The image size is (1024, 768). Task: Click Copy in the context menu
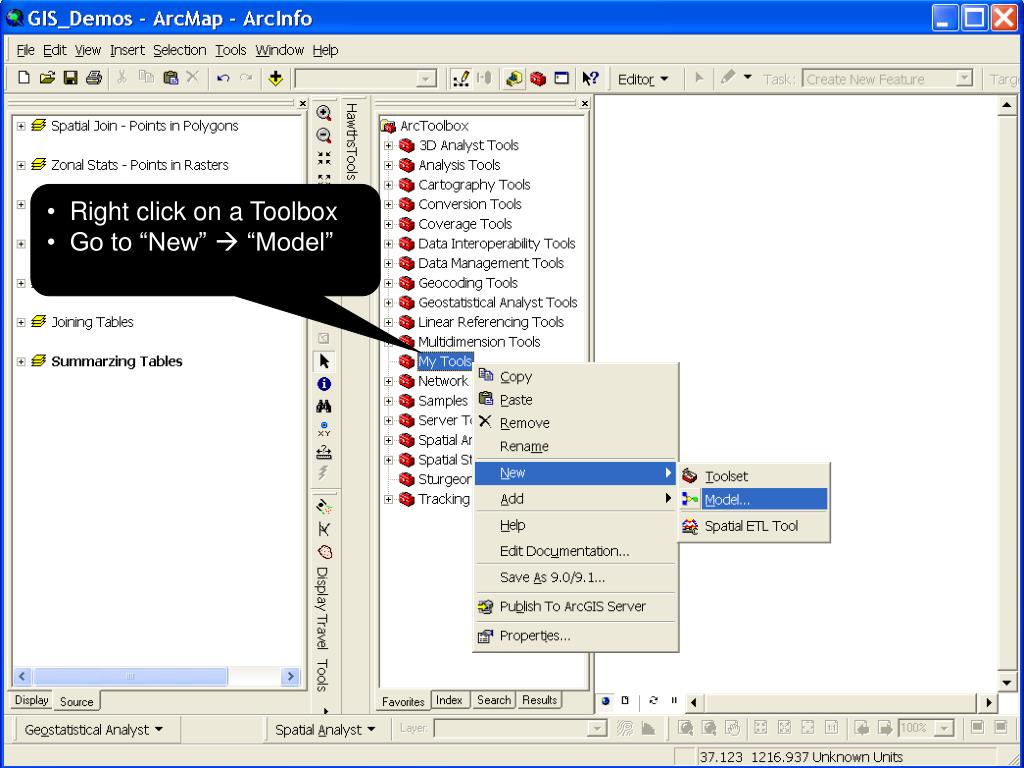[575, 377]
